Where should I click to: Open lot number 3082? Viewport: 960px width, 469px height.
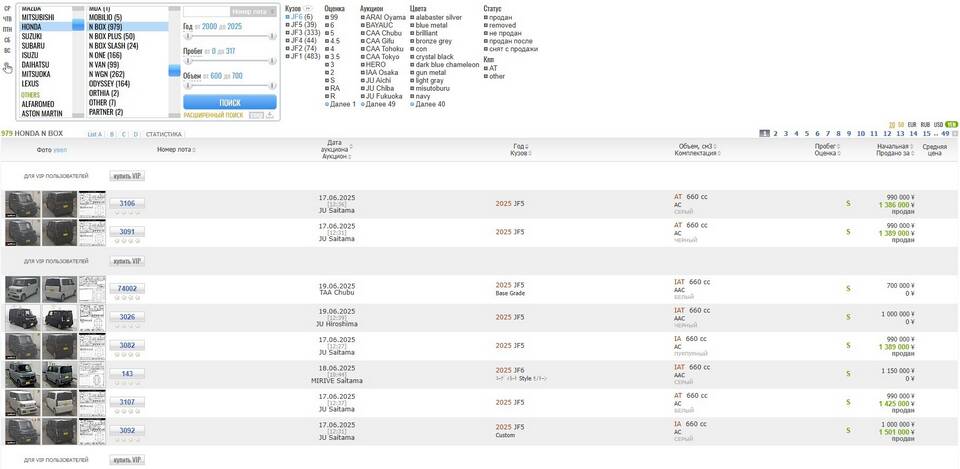[127, 345]
